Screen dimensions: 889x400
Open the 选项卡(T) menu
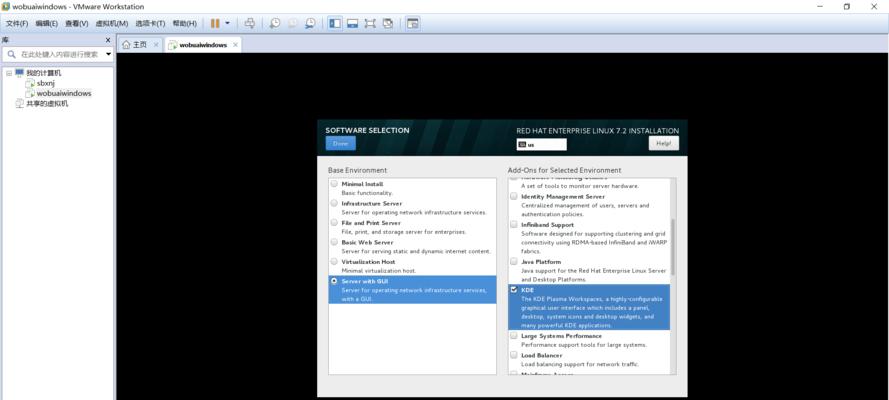(x=150, y=23)
